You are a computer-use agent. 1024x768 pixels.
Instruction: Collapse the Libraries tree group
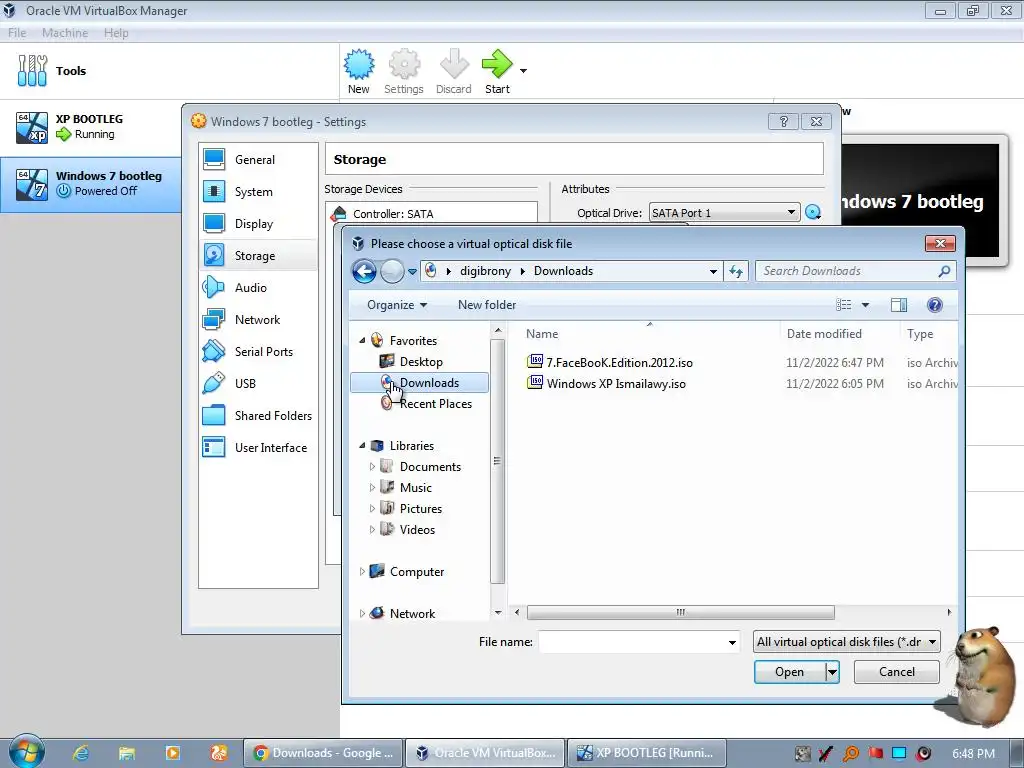[362, 445]
